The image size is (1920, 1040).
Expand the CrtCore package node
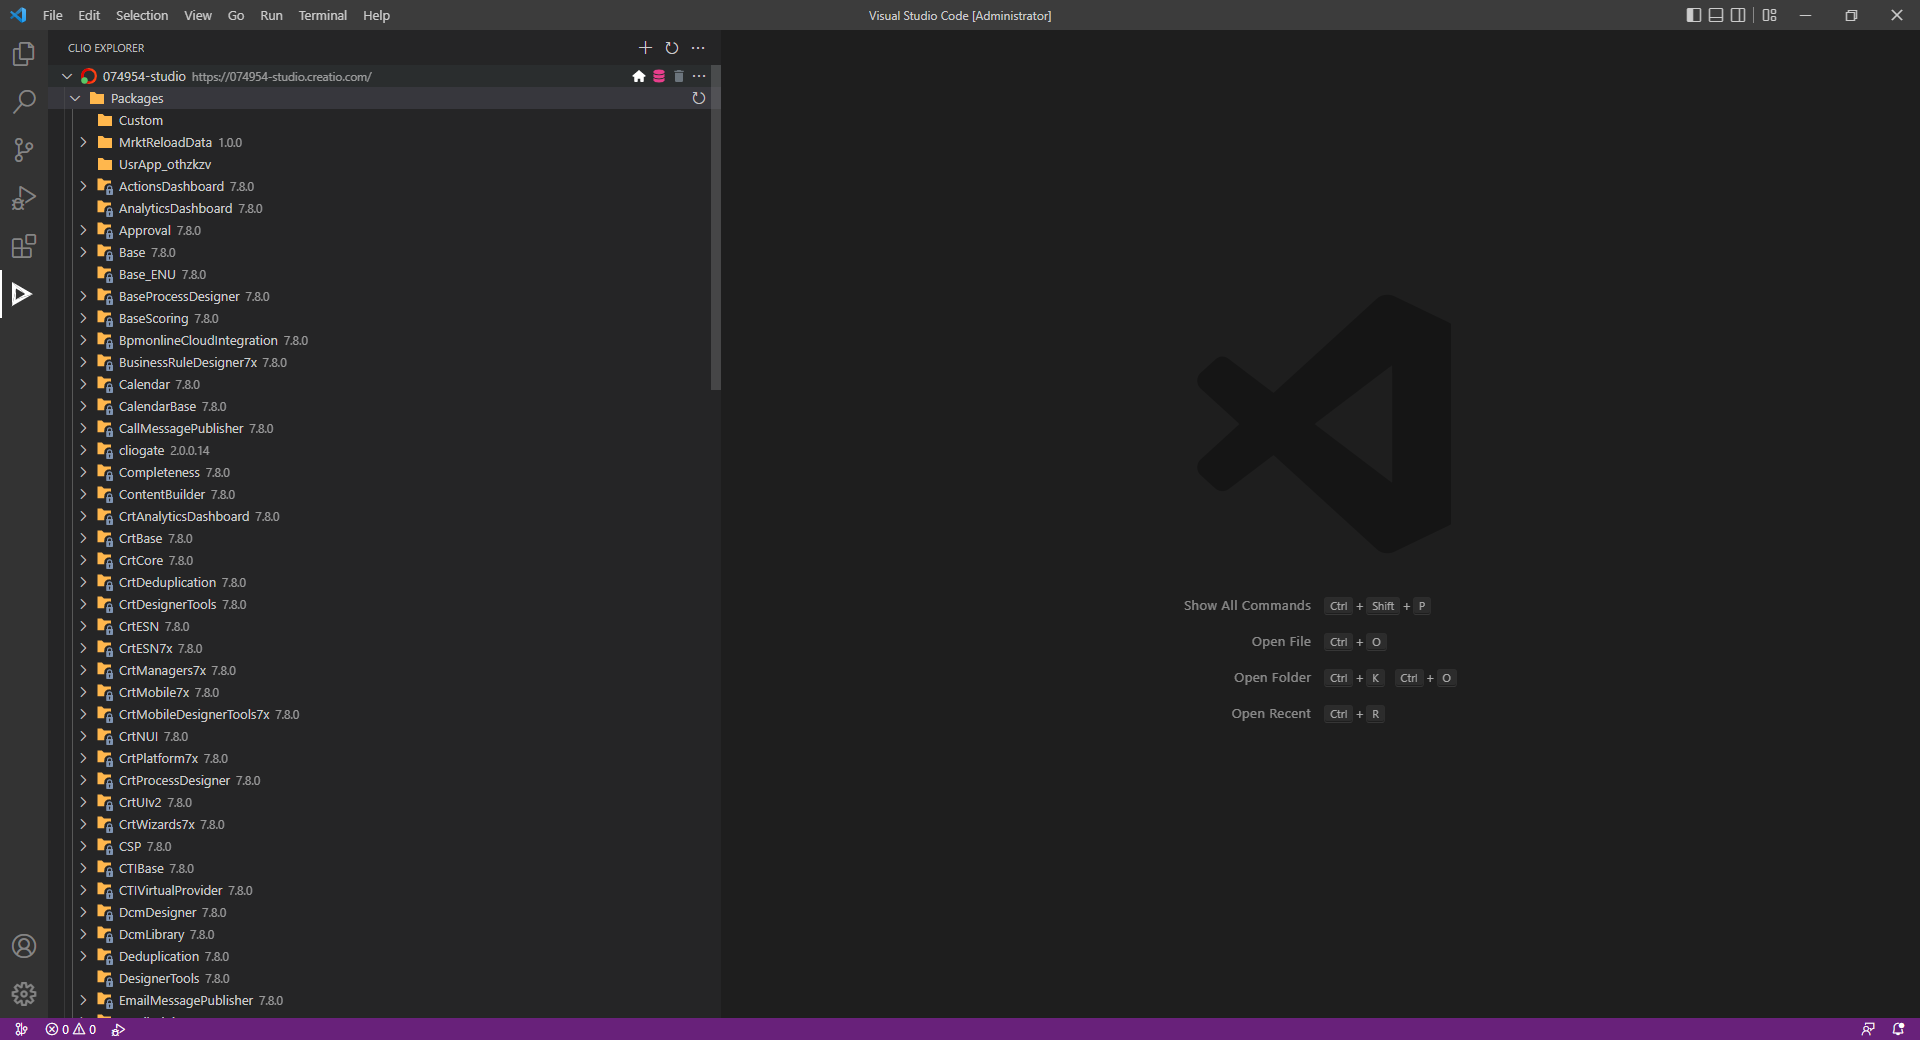(83, 560)
